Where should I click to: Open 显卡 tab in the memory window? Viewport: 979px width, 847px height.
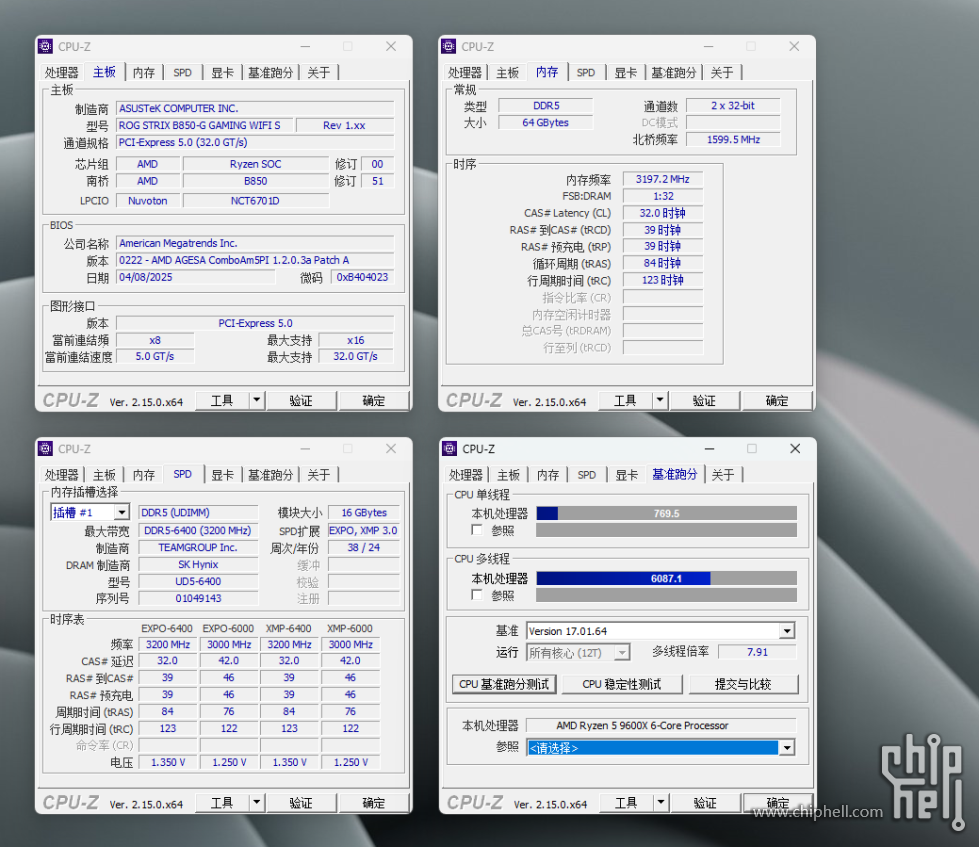click(625, 72)
